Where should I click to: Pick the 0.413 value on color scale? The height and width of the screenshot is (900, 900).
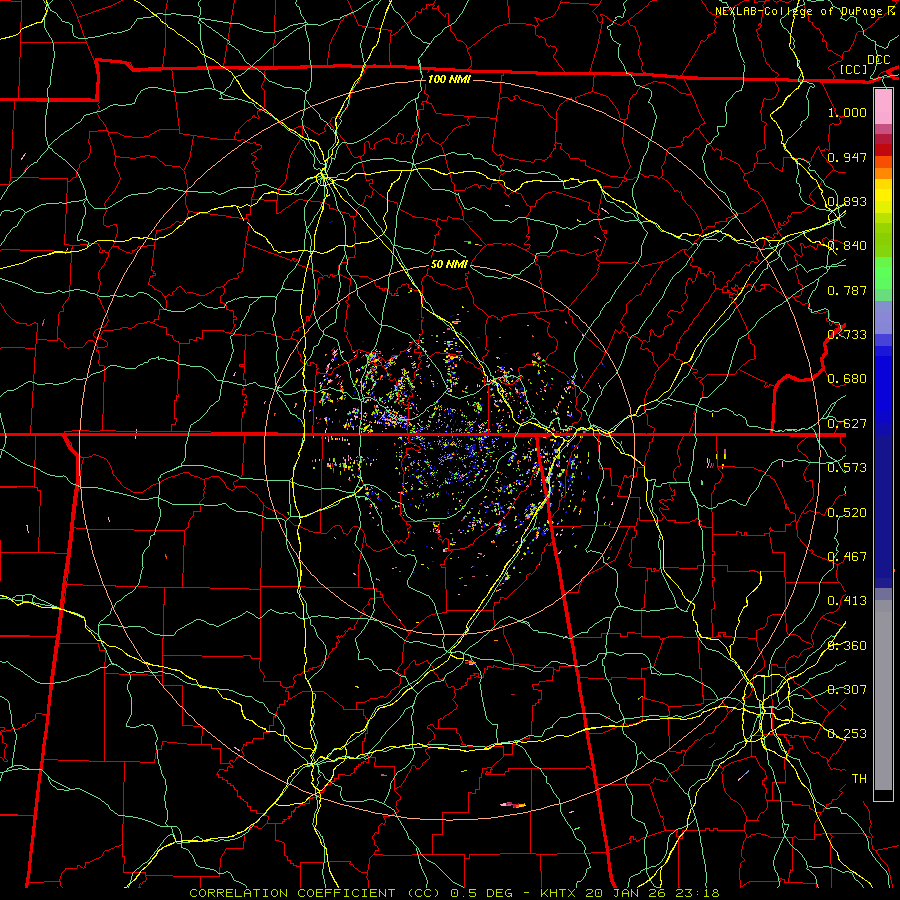(x=847, y=601)
